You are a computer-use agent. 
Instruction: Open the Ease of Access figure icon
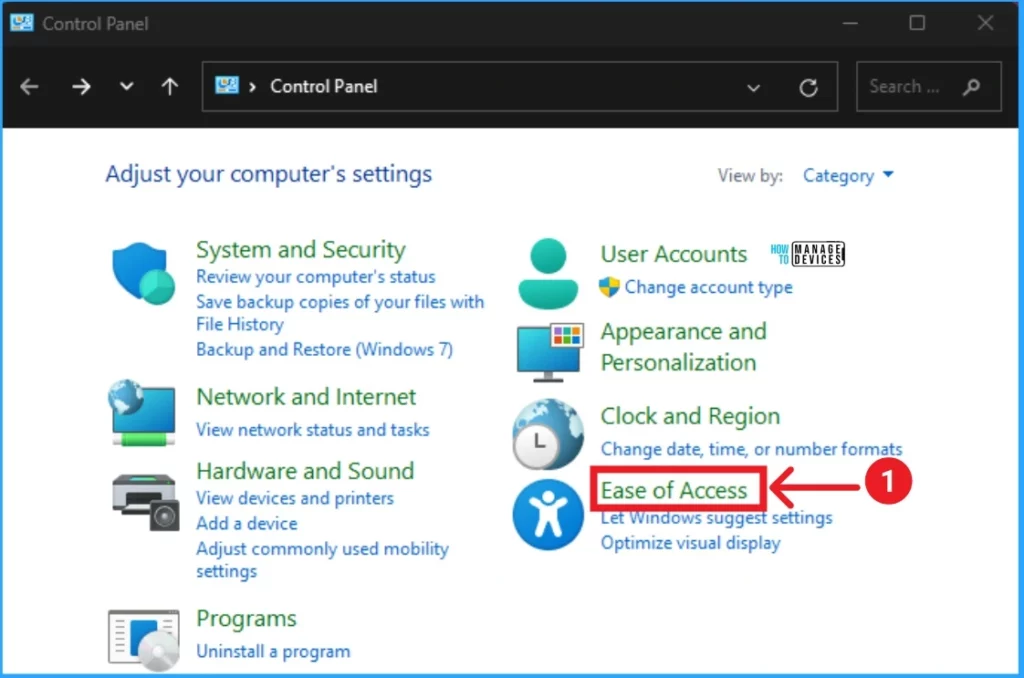548,515
